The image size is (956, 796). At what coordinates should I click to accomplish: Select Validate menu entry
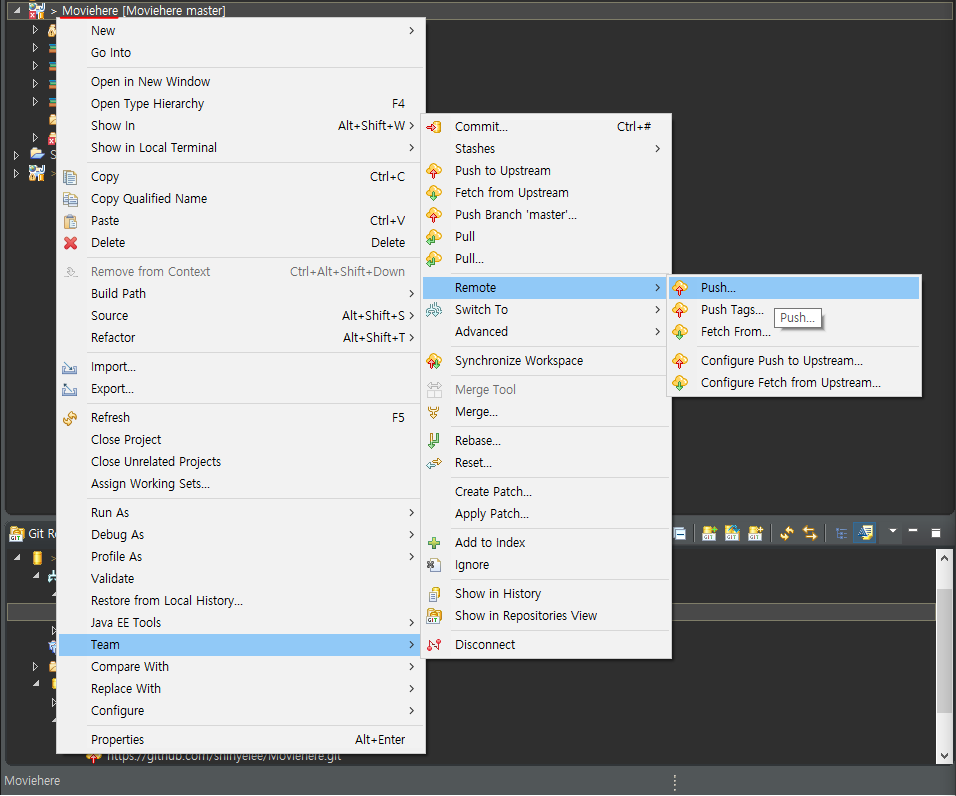coord(240,579)
